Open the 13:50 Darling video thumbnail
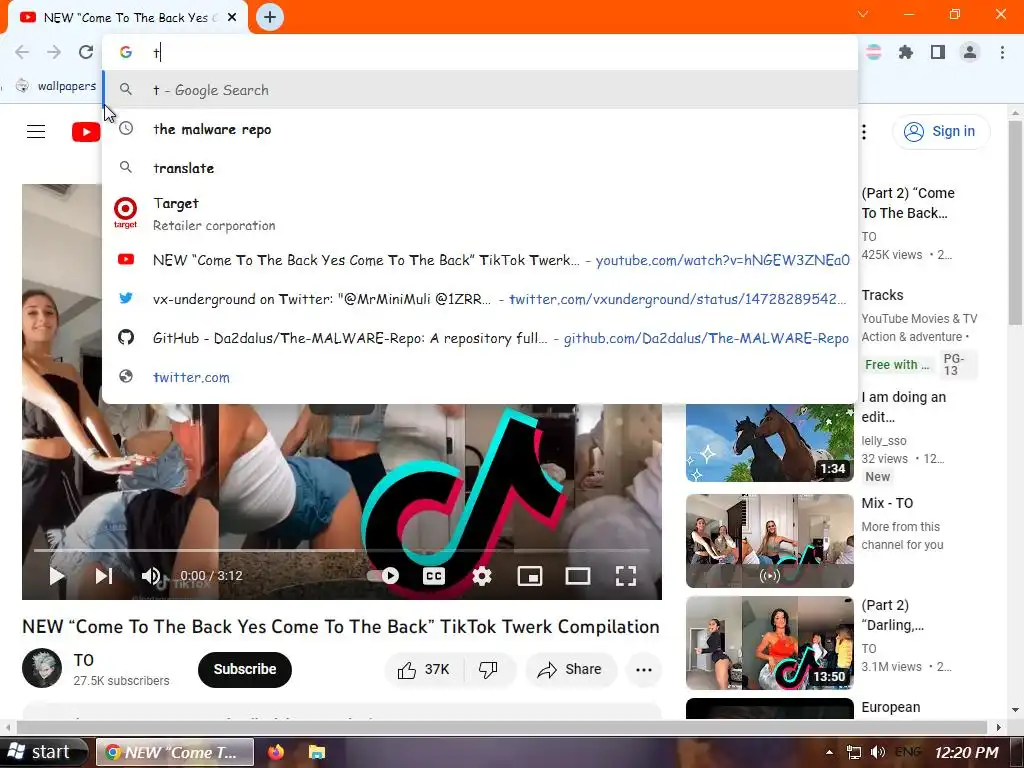 [x=770, y=643]
